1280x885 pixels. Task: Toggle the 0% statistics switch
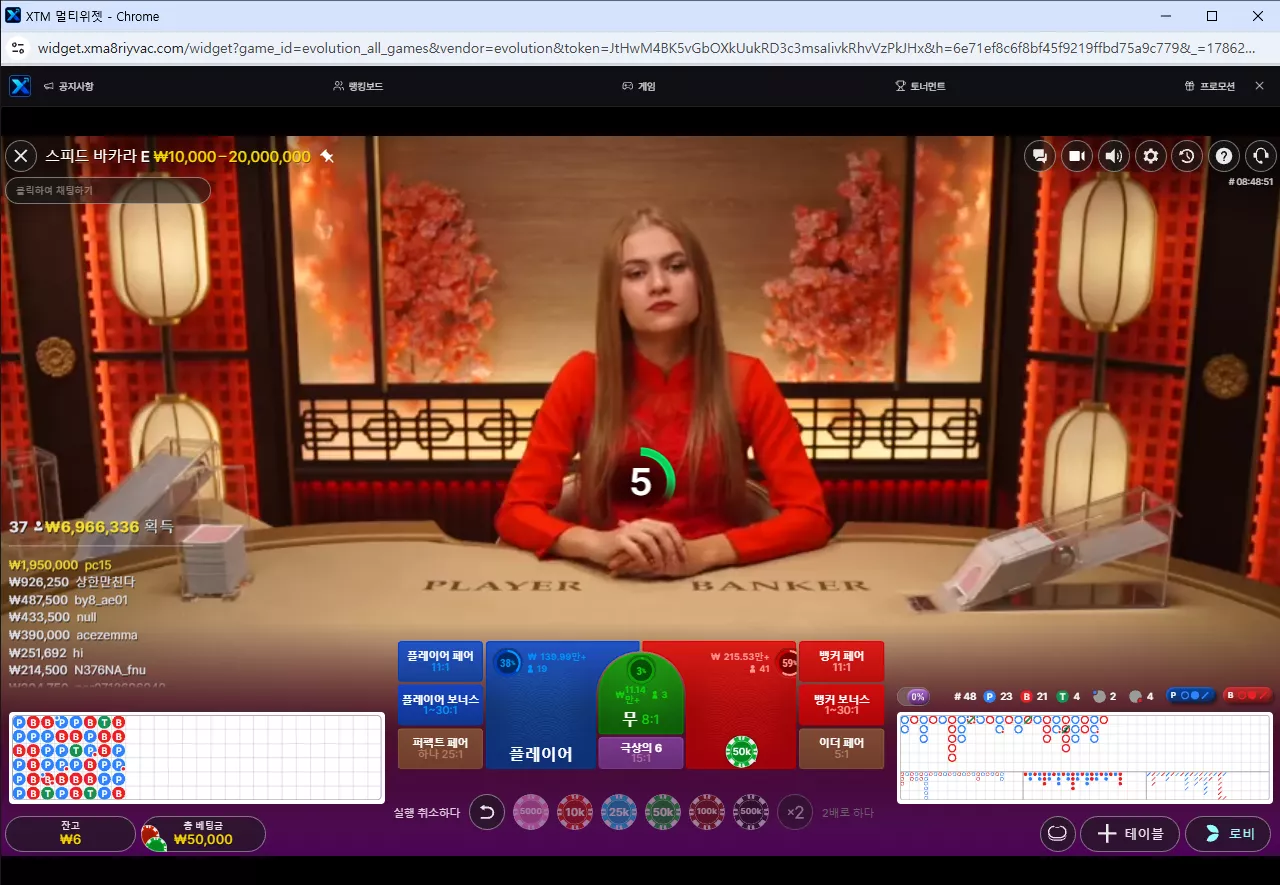click(x=915, y=696)
